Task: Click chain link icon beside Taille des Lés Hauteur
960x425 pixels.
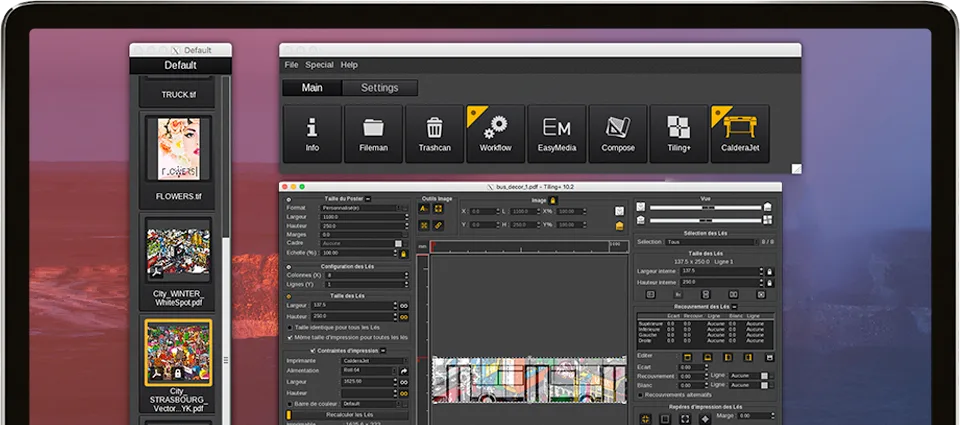Action: pos(404,317)
